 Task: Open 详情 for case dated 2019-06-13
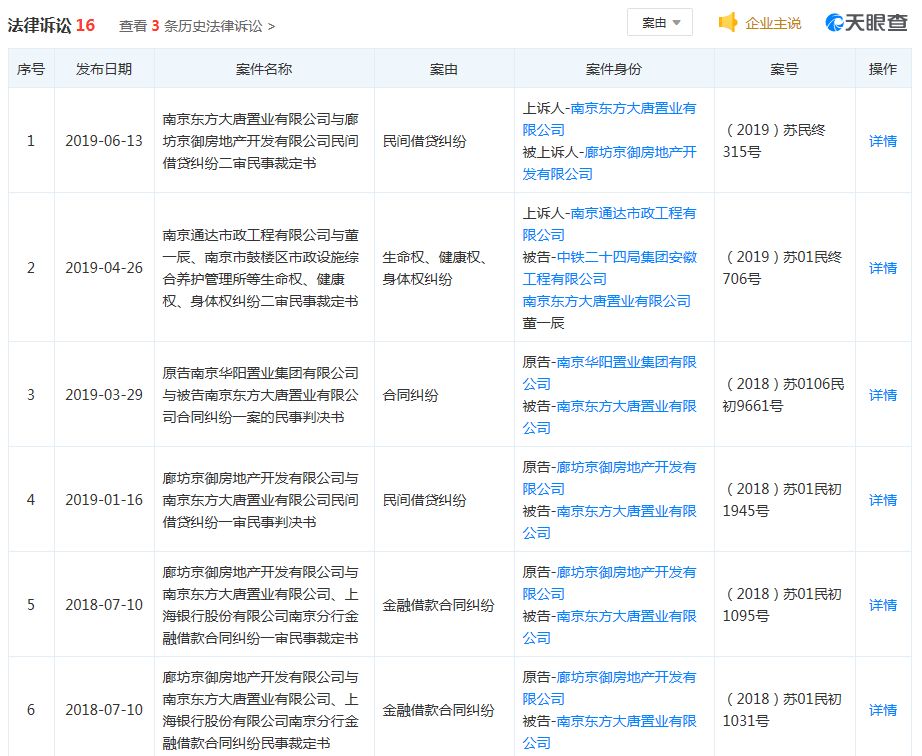tap(881, 141)
